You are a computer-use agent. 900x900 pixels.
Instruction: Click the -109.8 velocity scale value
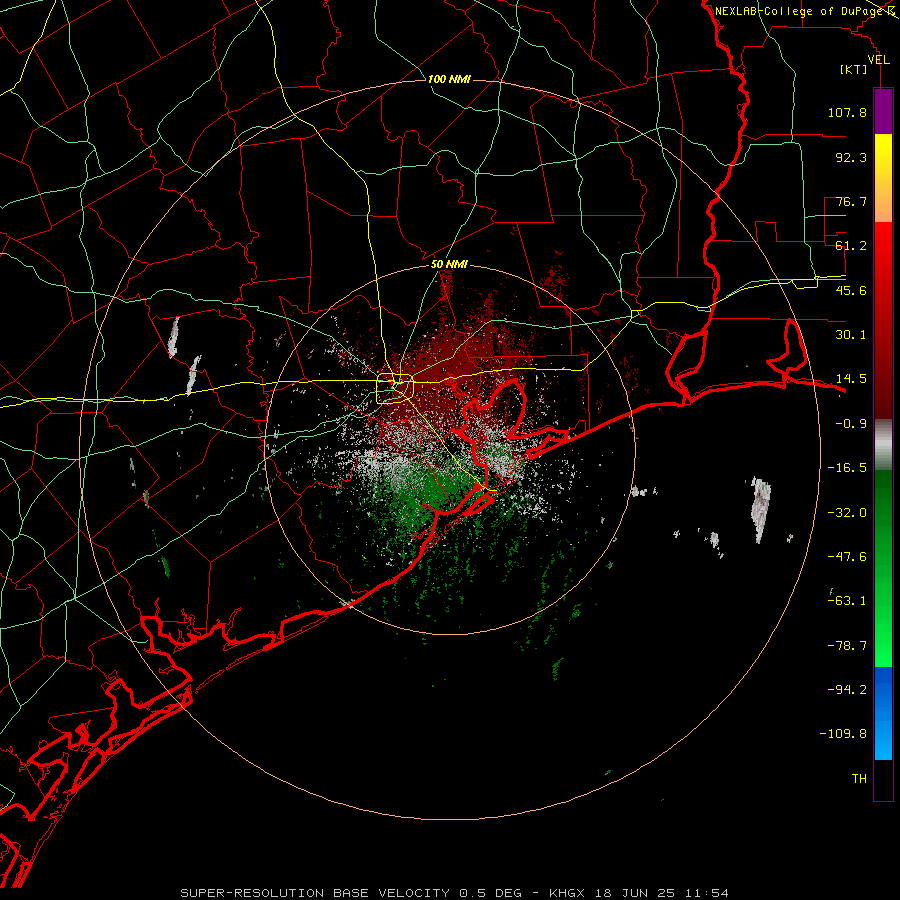click(843, 734)
